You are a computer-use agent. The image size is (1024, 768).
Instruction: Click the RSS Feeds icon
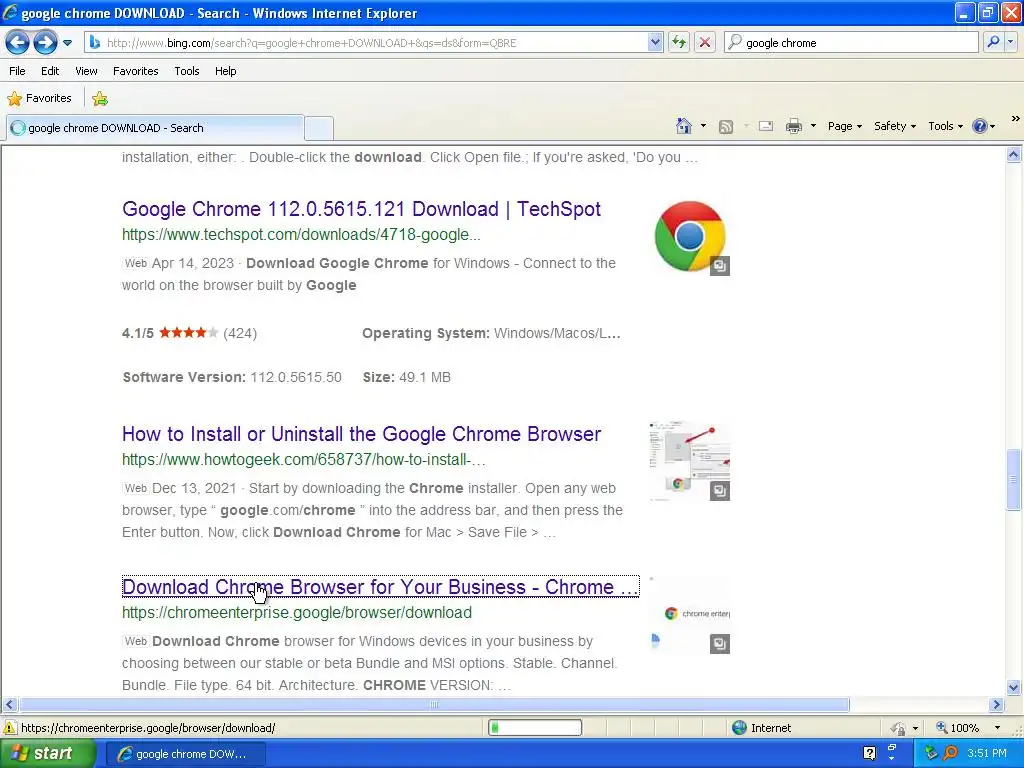[726, 127]
